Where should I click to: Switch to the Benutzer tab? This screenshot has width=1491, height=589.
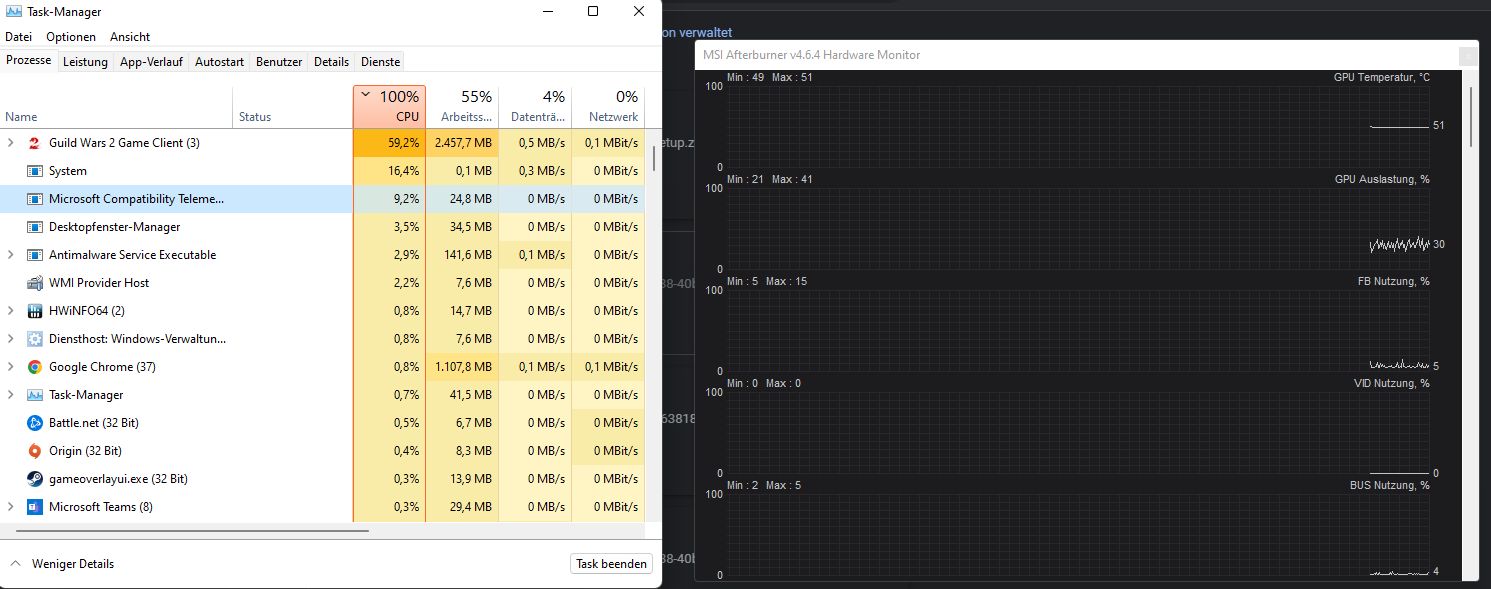[x=279, y=62]
